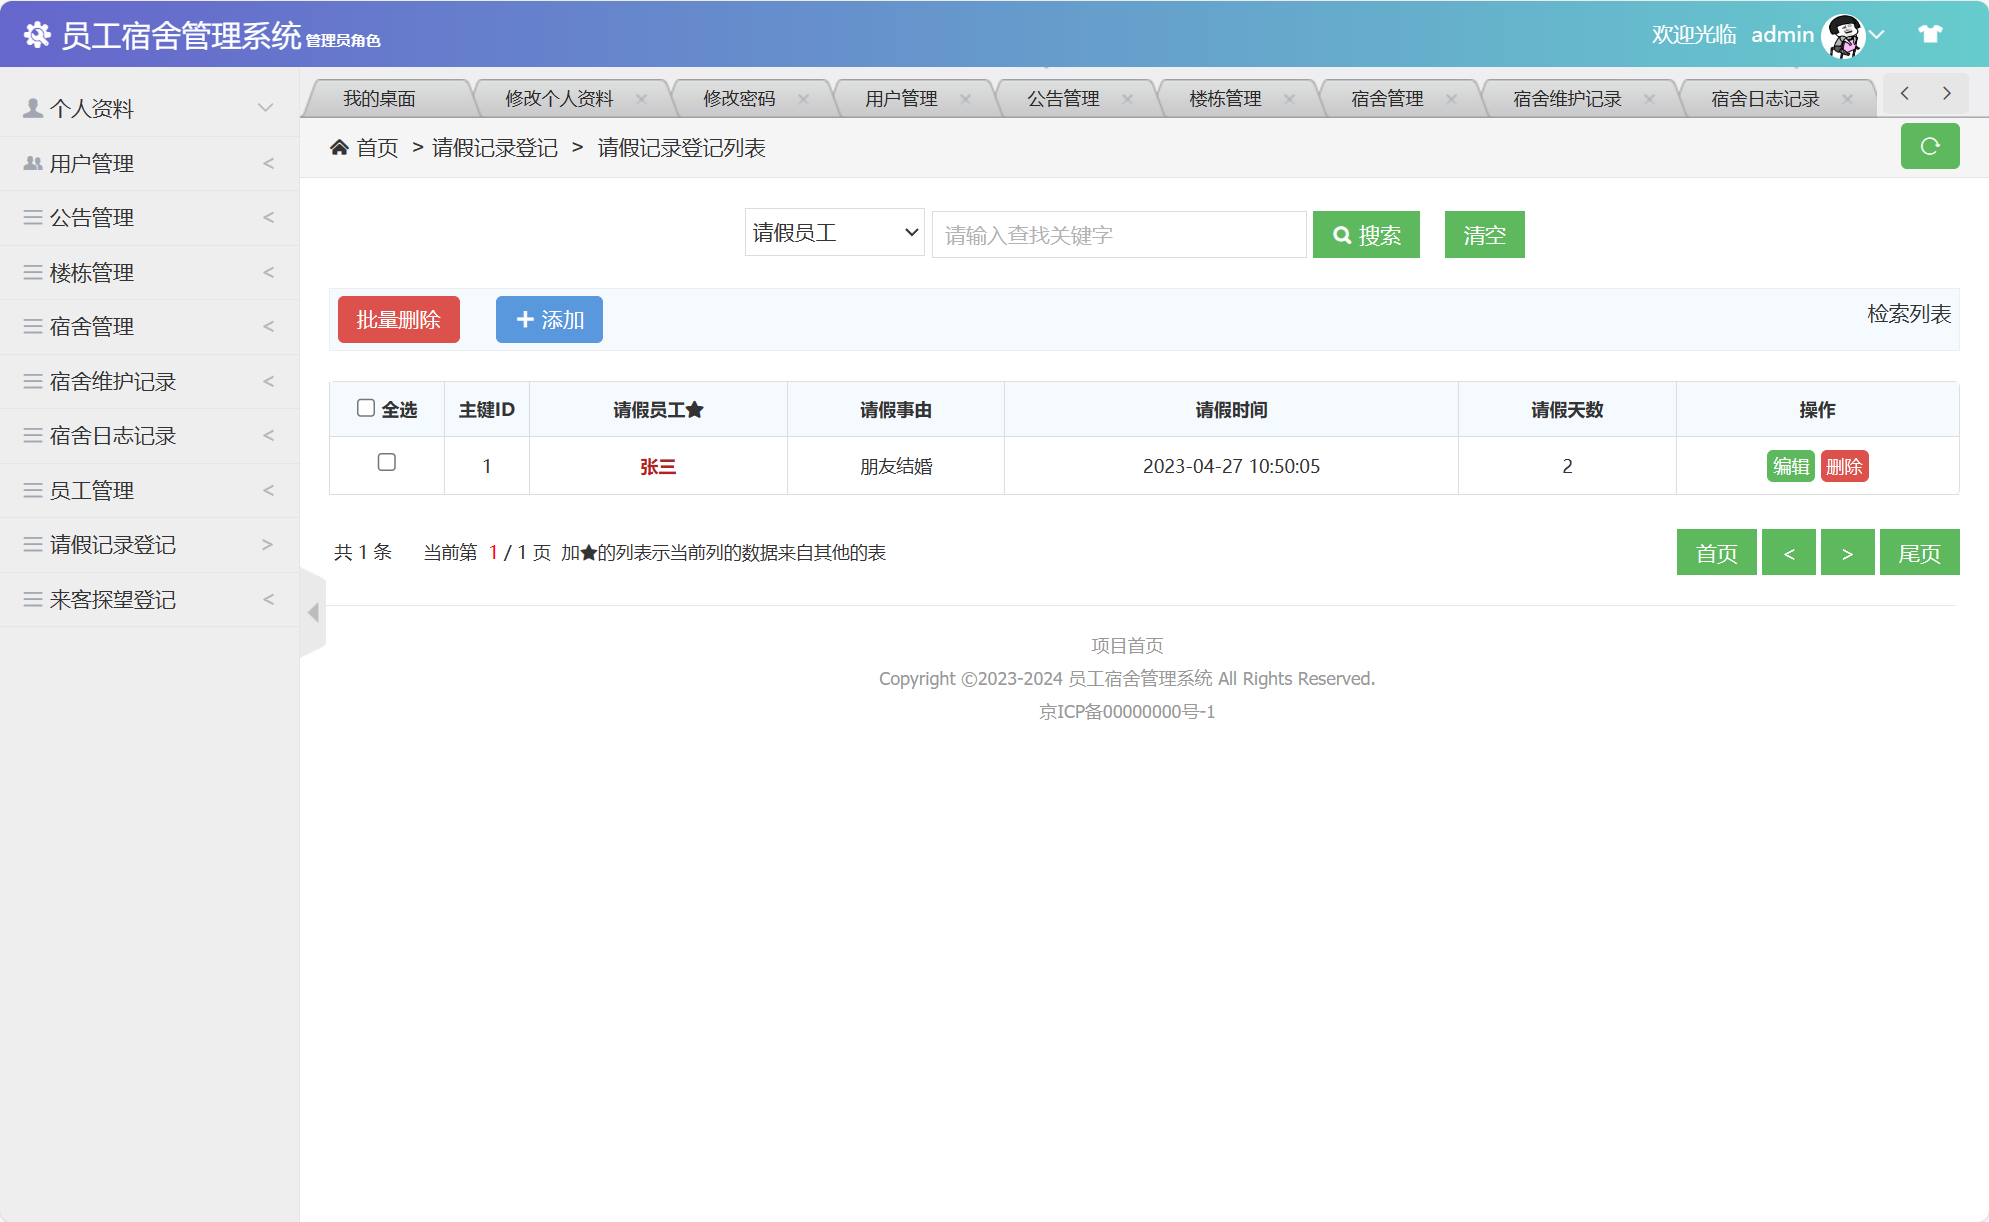Image resolution: width=1989 pixels, height=1222 pixels.
Task: Click the plus icon on the 添加 button
Action: point(526,319)
